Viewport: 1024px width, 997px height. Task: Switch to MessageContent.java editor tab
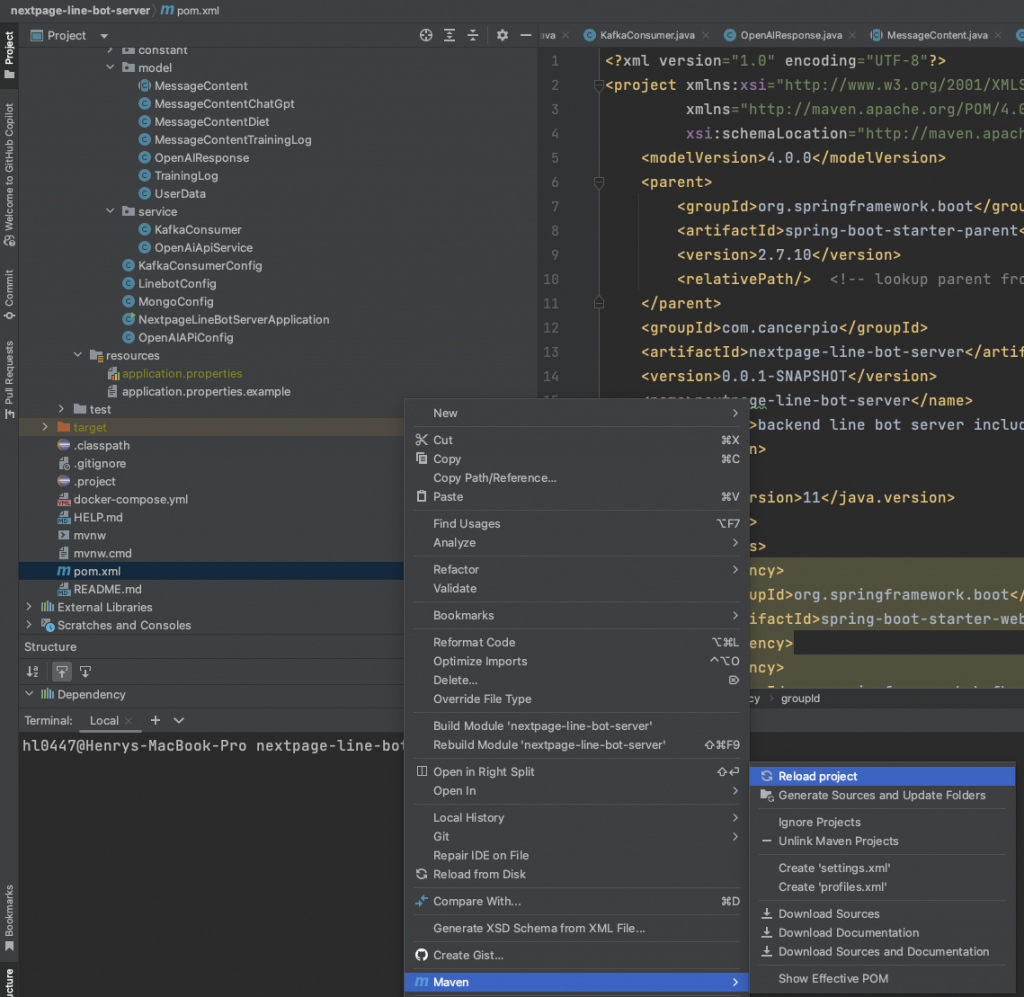pyautogui.click(x=936, y=35)
